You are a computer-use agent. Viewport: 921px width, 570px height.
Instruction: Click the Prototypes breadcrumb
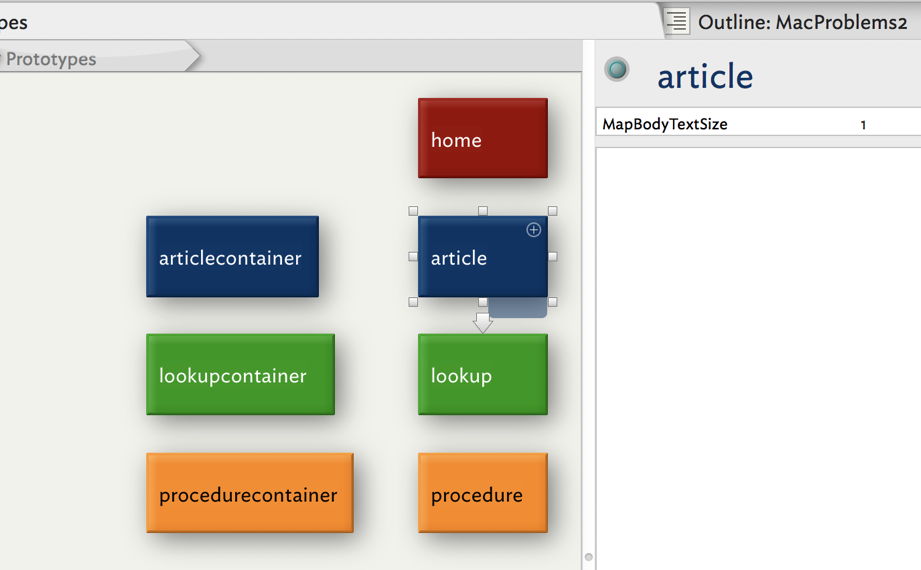[x=52, y=59]
